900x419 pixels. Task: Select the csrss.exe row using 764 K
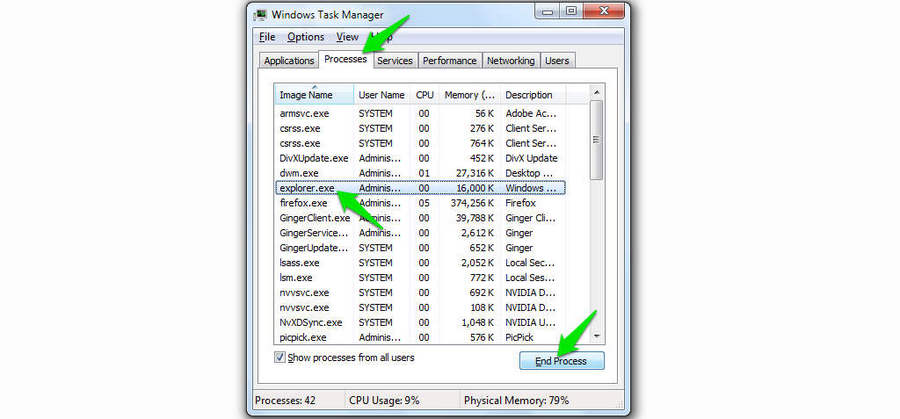point(420,143)
